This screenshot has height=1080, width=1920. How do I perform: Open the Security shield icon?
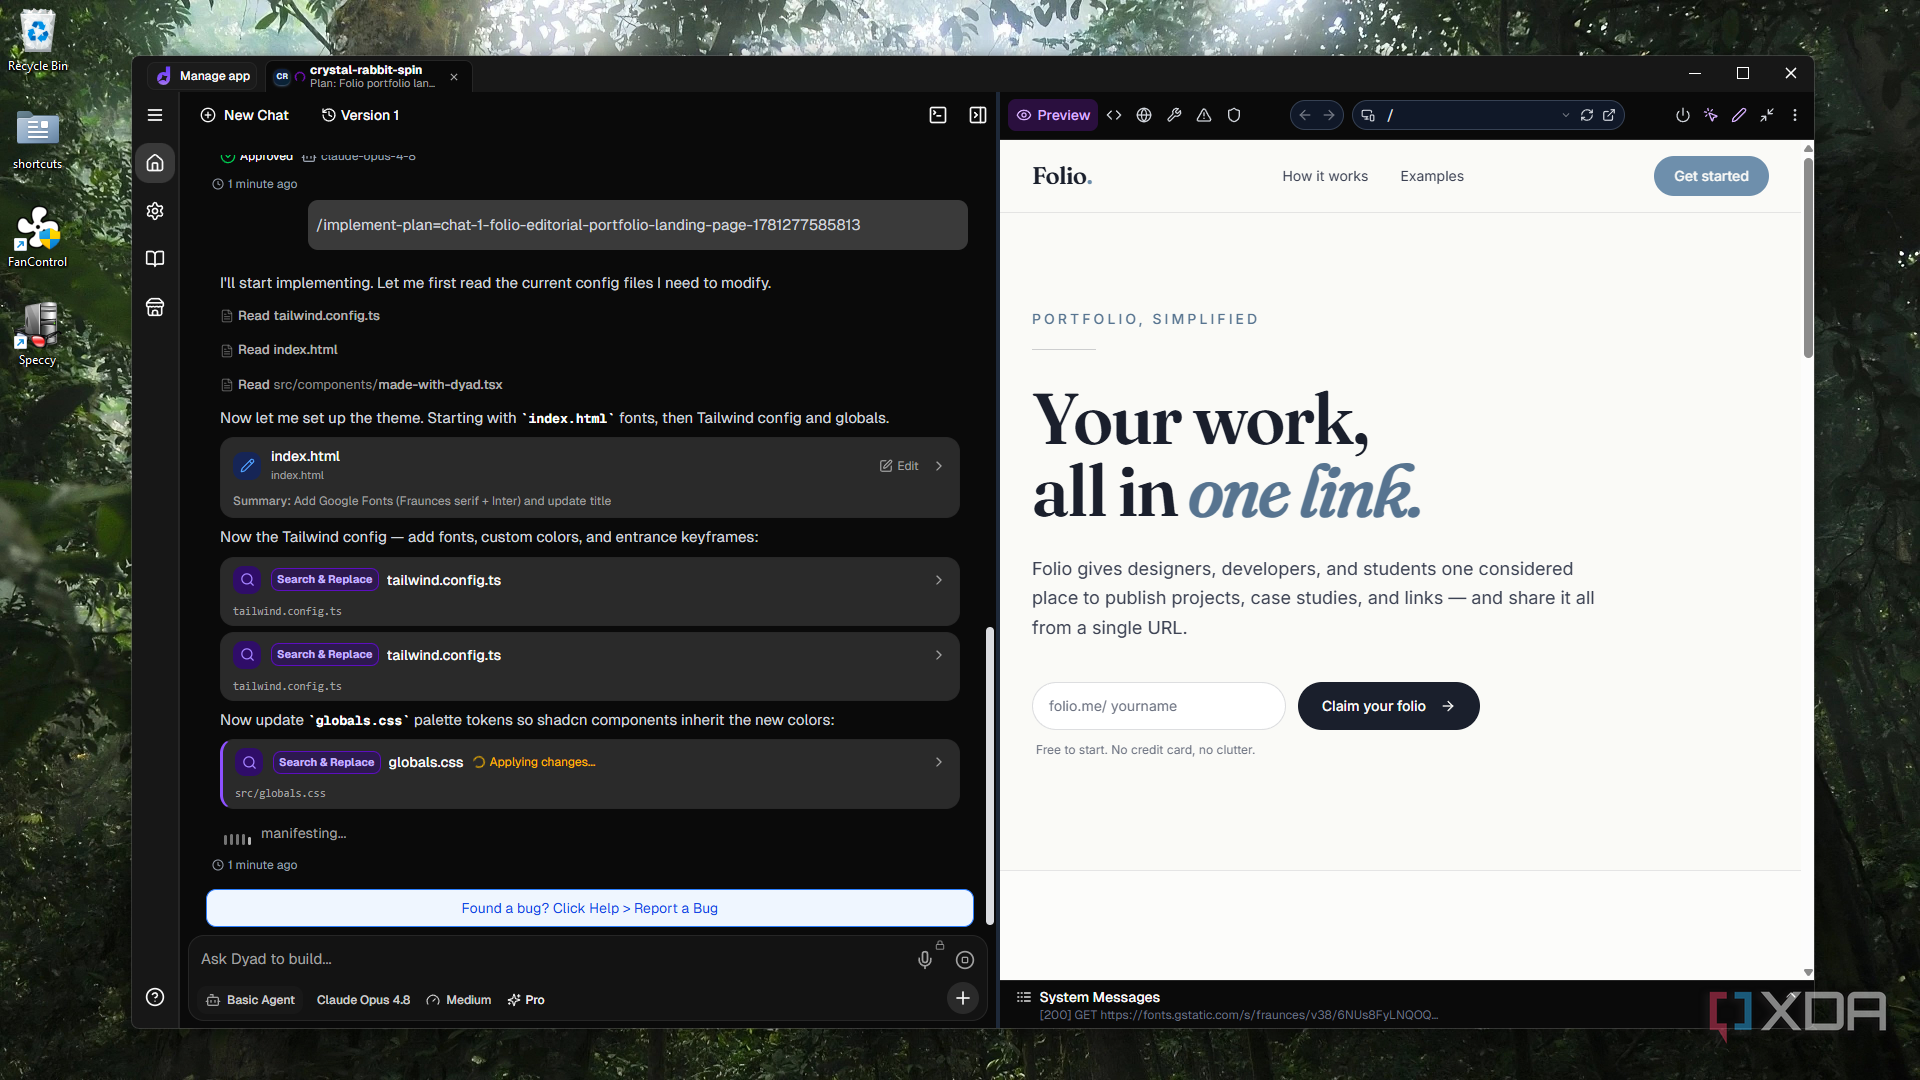tap(1234, 115)
